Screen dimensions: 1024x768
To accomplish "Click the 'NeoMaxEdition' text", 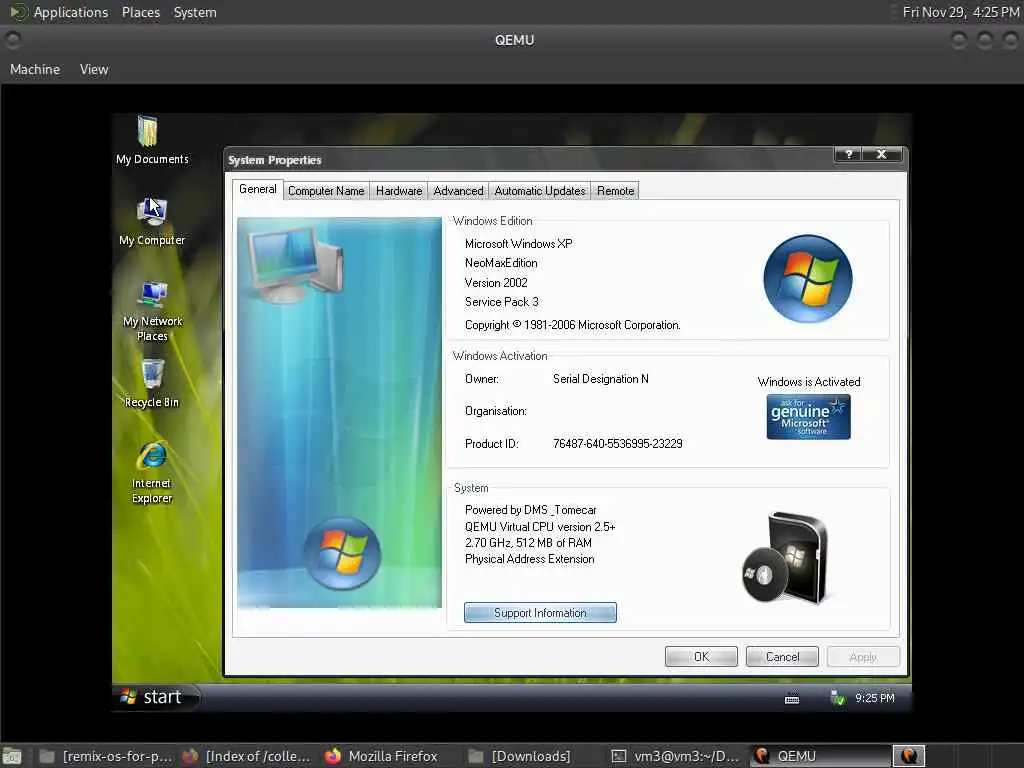I will click(501, 263).
